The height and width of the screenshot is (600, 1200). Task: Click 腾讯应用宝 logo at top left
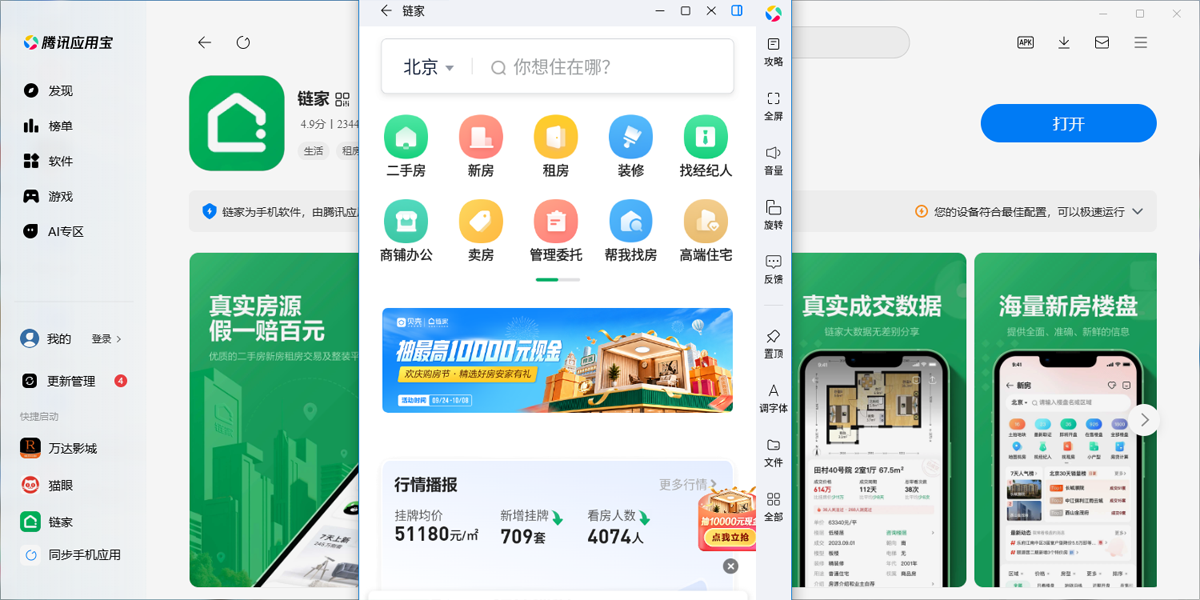68,43
